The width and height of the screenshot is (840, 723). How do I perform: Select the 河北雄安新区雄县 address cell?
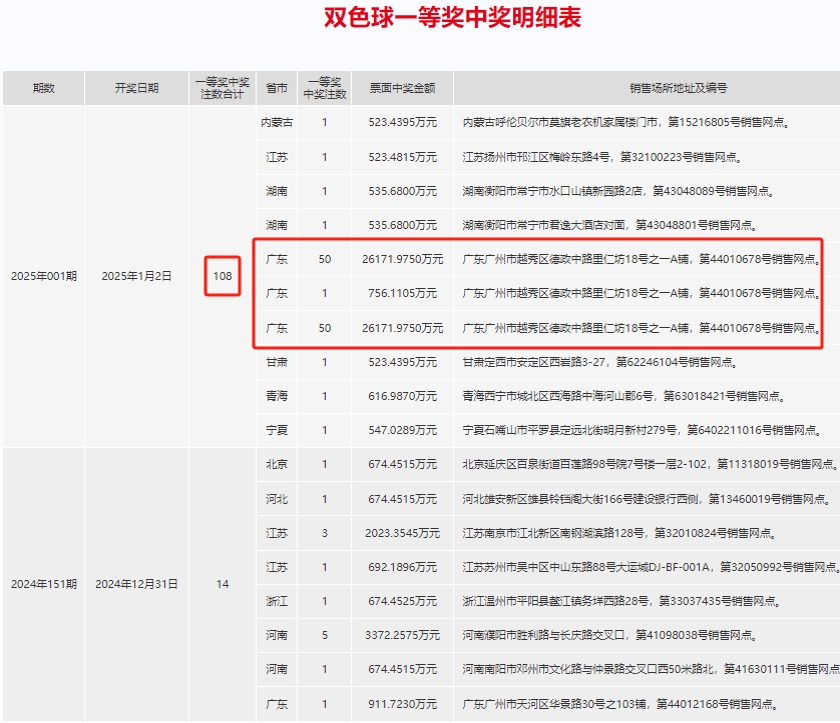(x=647, y=499)
